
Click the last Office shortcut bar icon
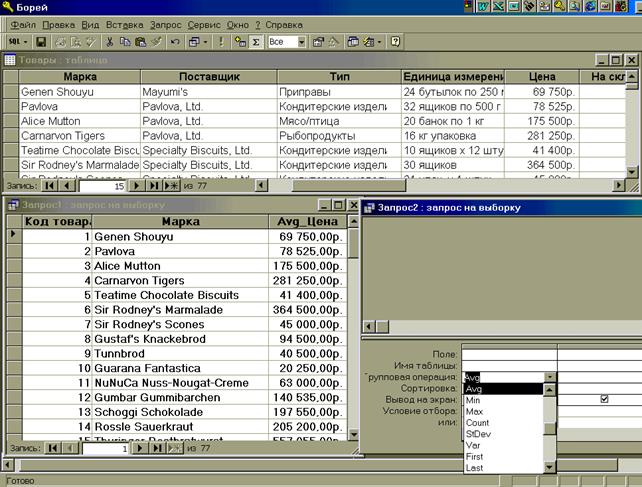[x=622, y=6]
